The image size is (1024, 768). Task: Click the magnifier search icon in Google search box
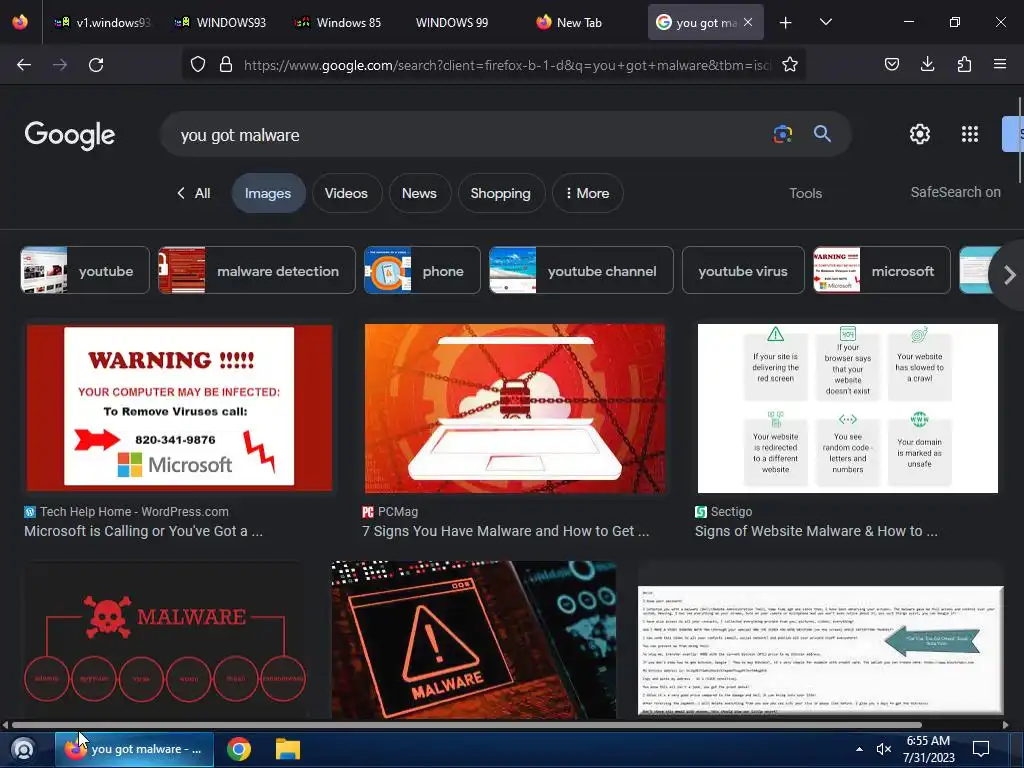822,134
